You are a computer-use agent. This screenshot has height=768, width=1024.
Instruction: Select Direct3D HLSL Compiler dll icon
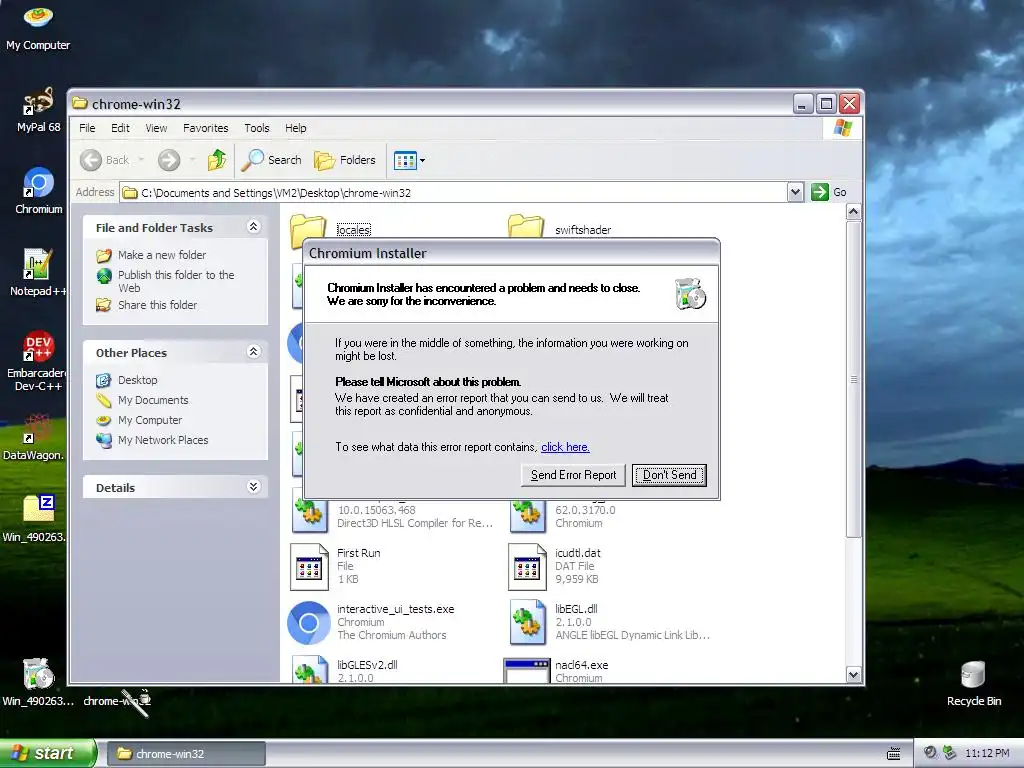(x=310, y=514)
